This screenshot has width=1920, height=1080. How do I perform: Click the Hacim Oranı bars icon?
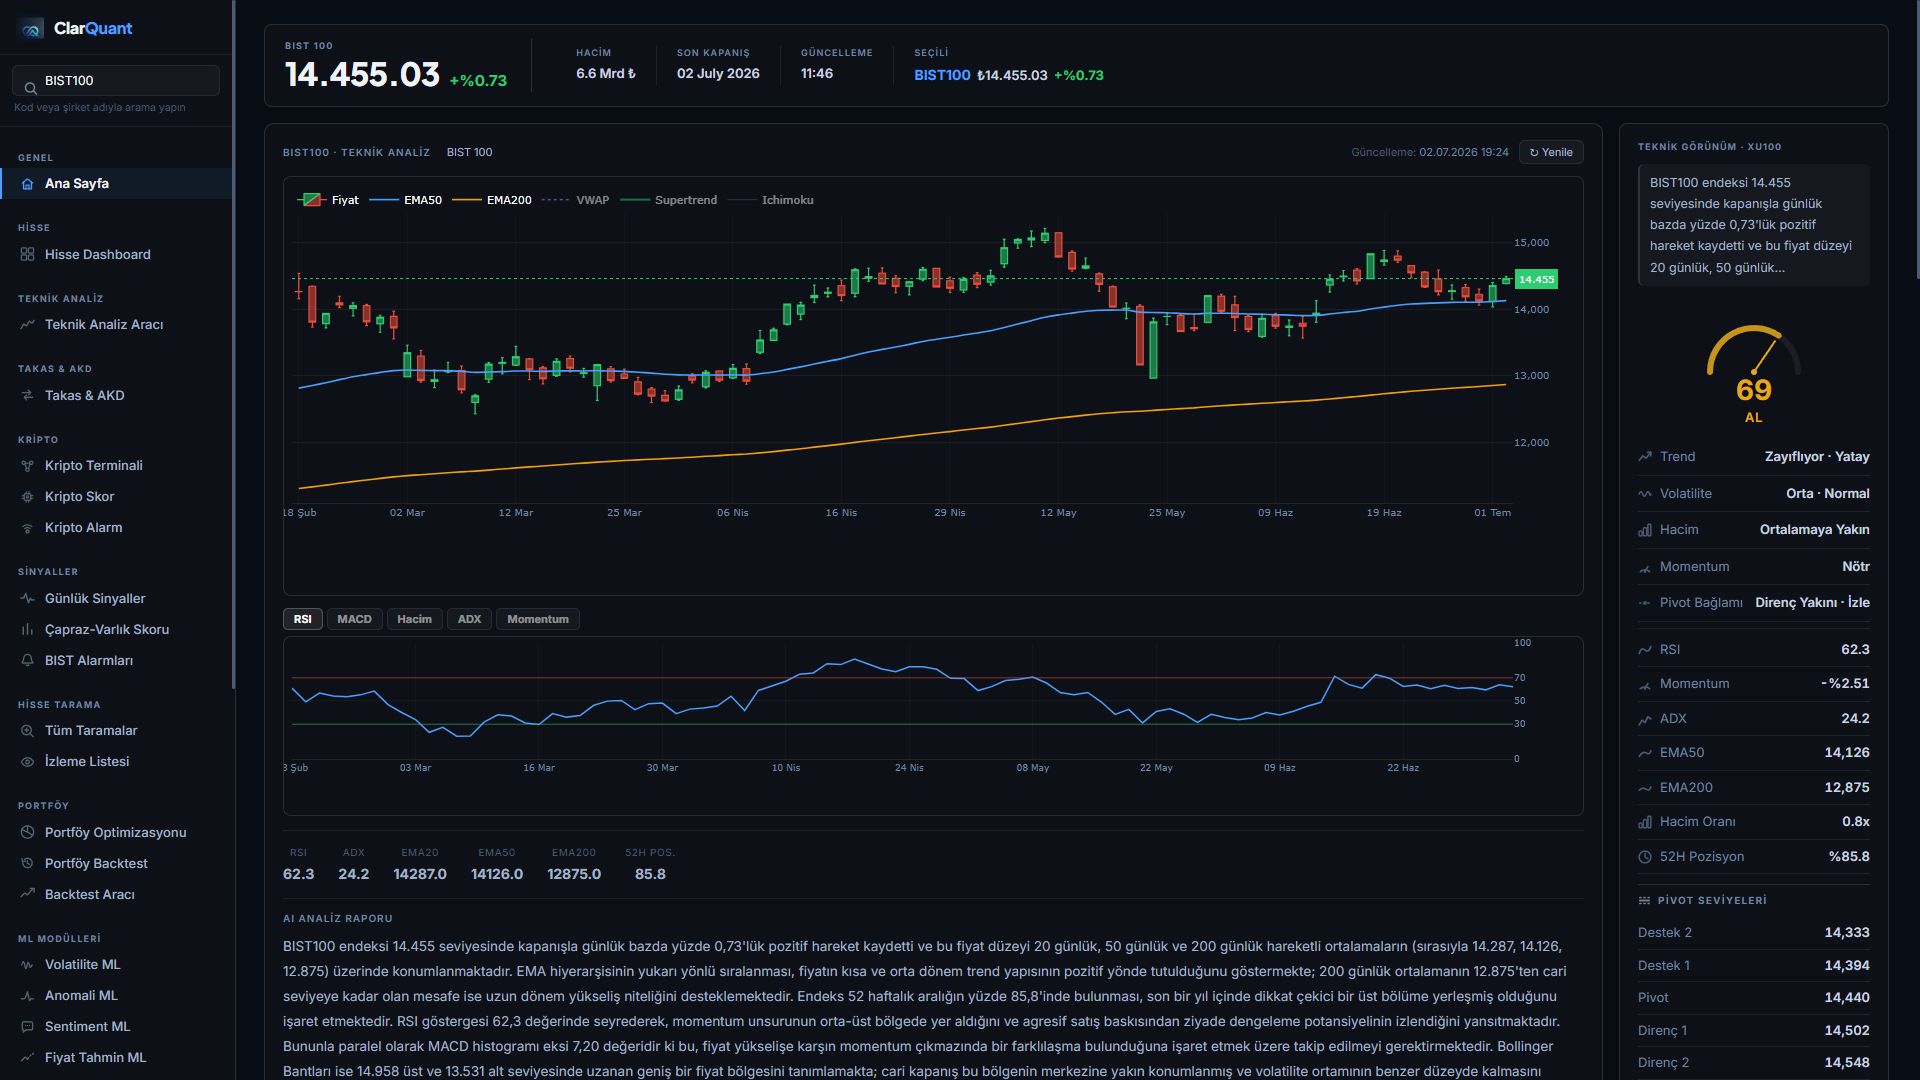1645,822
